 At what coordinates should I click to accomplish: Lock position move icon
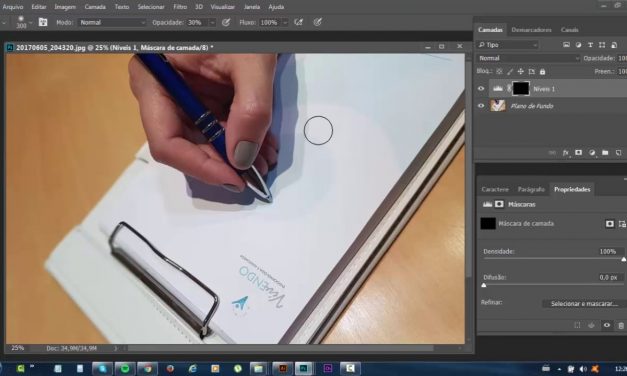click(521, 72)
